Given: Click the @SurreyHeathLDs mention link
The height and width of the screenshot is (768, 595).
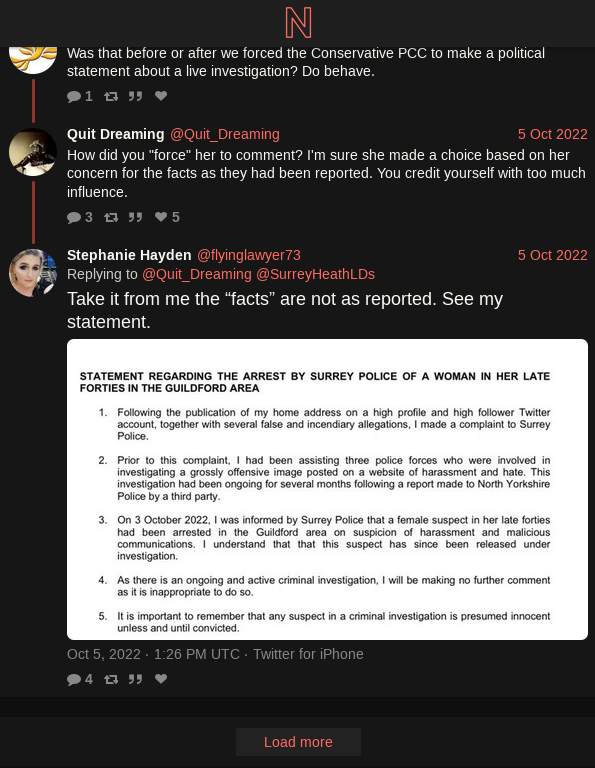Looking at the screenshot, I should tap(315, 274).
